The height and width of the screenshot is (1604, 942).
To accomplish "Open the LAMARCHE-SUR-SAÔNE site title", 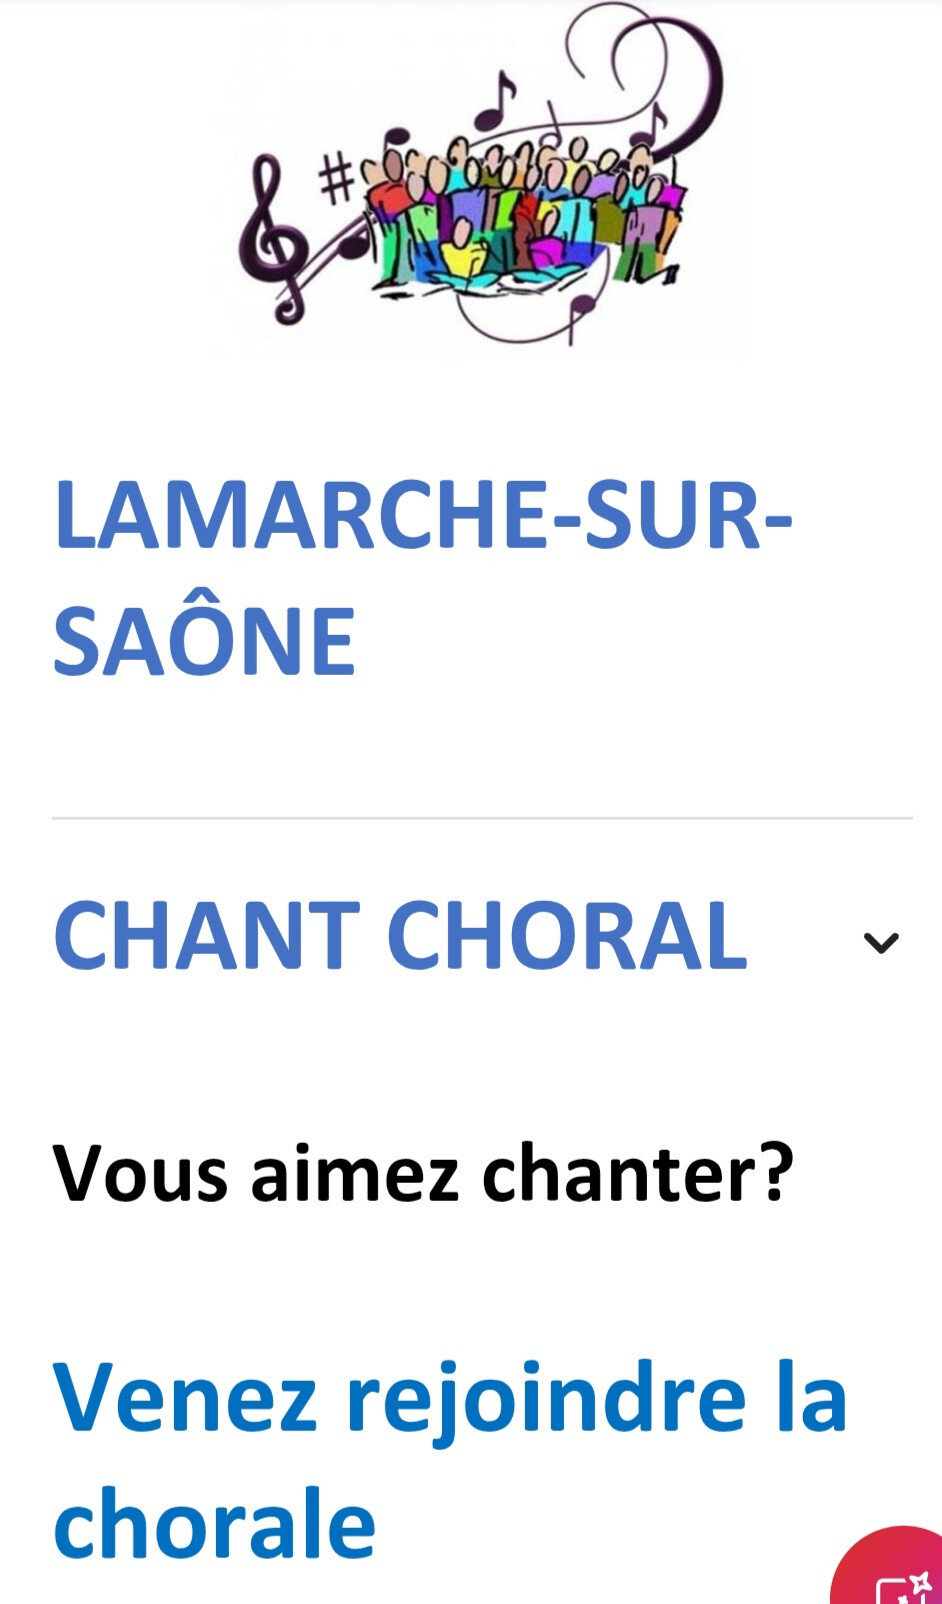I will [x=422, y=578].
